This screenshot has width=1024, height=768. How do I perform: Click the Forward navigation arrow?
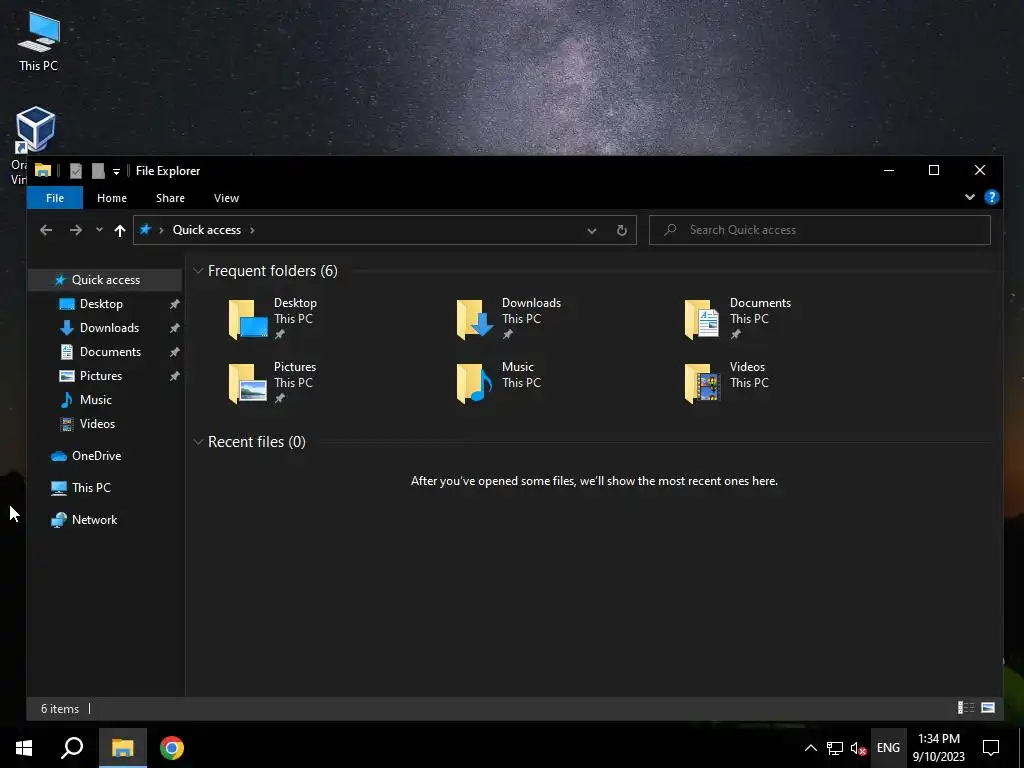[x=76, y=230]
